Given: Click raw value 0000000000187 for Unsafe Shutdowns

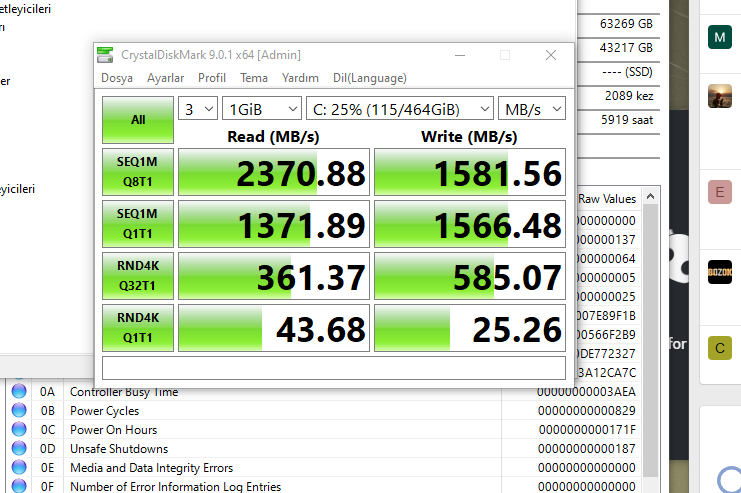Looking at the screenshot, I should (586, 449).
